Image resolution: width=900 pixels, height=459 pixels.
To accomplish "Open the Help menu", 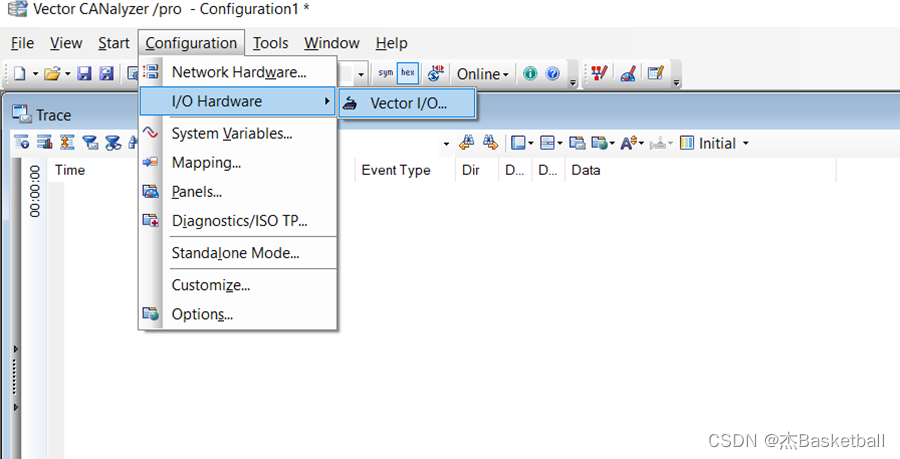I will pos(391,43).
